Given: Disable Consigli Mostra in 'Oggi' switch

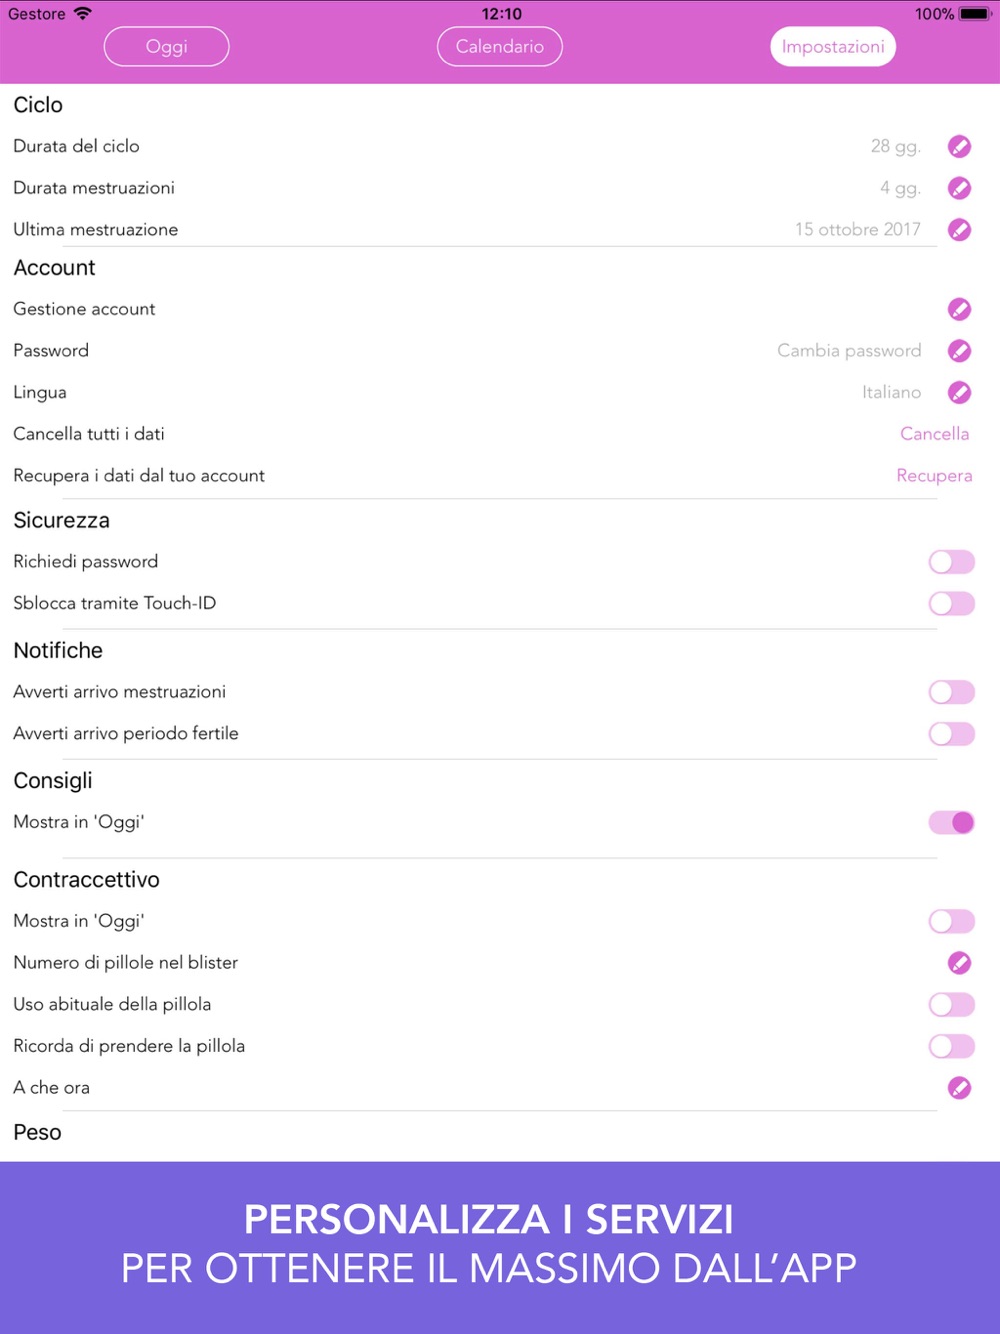Looking at the screenshot, I should pos(951,823).
